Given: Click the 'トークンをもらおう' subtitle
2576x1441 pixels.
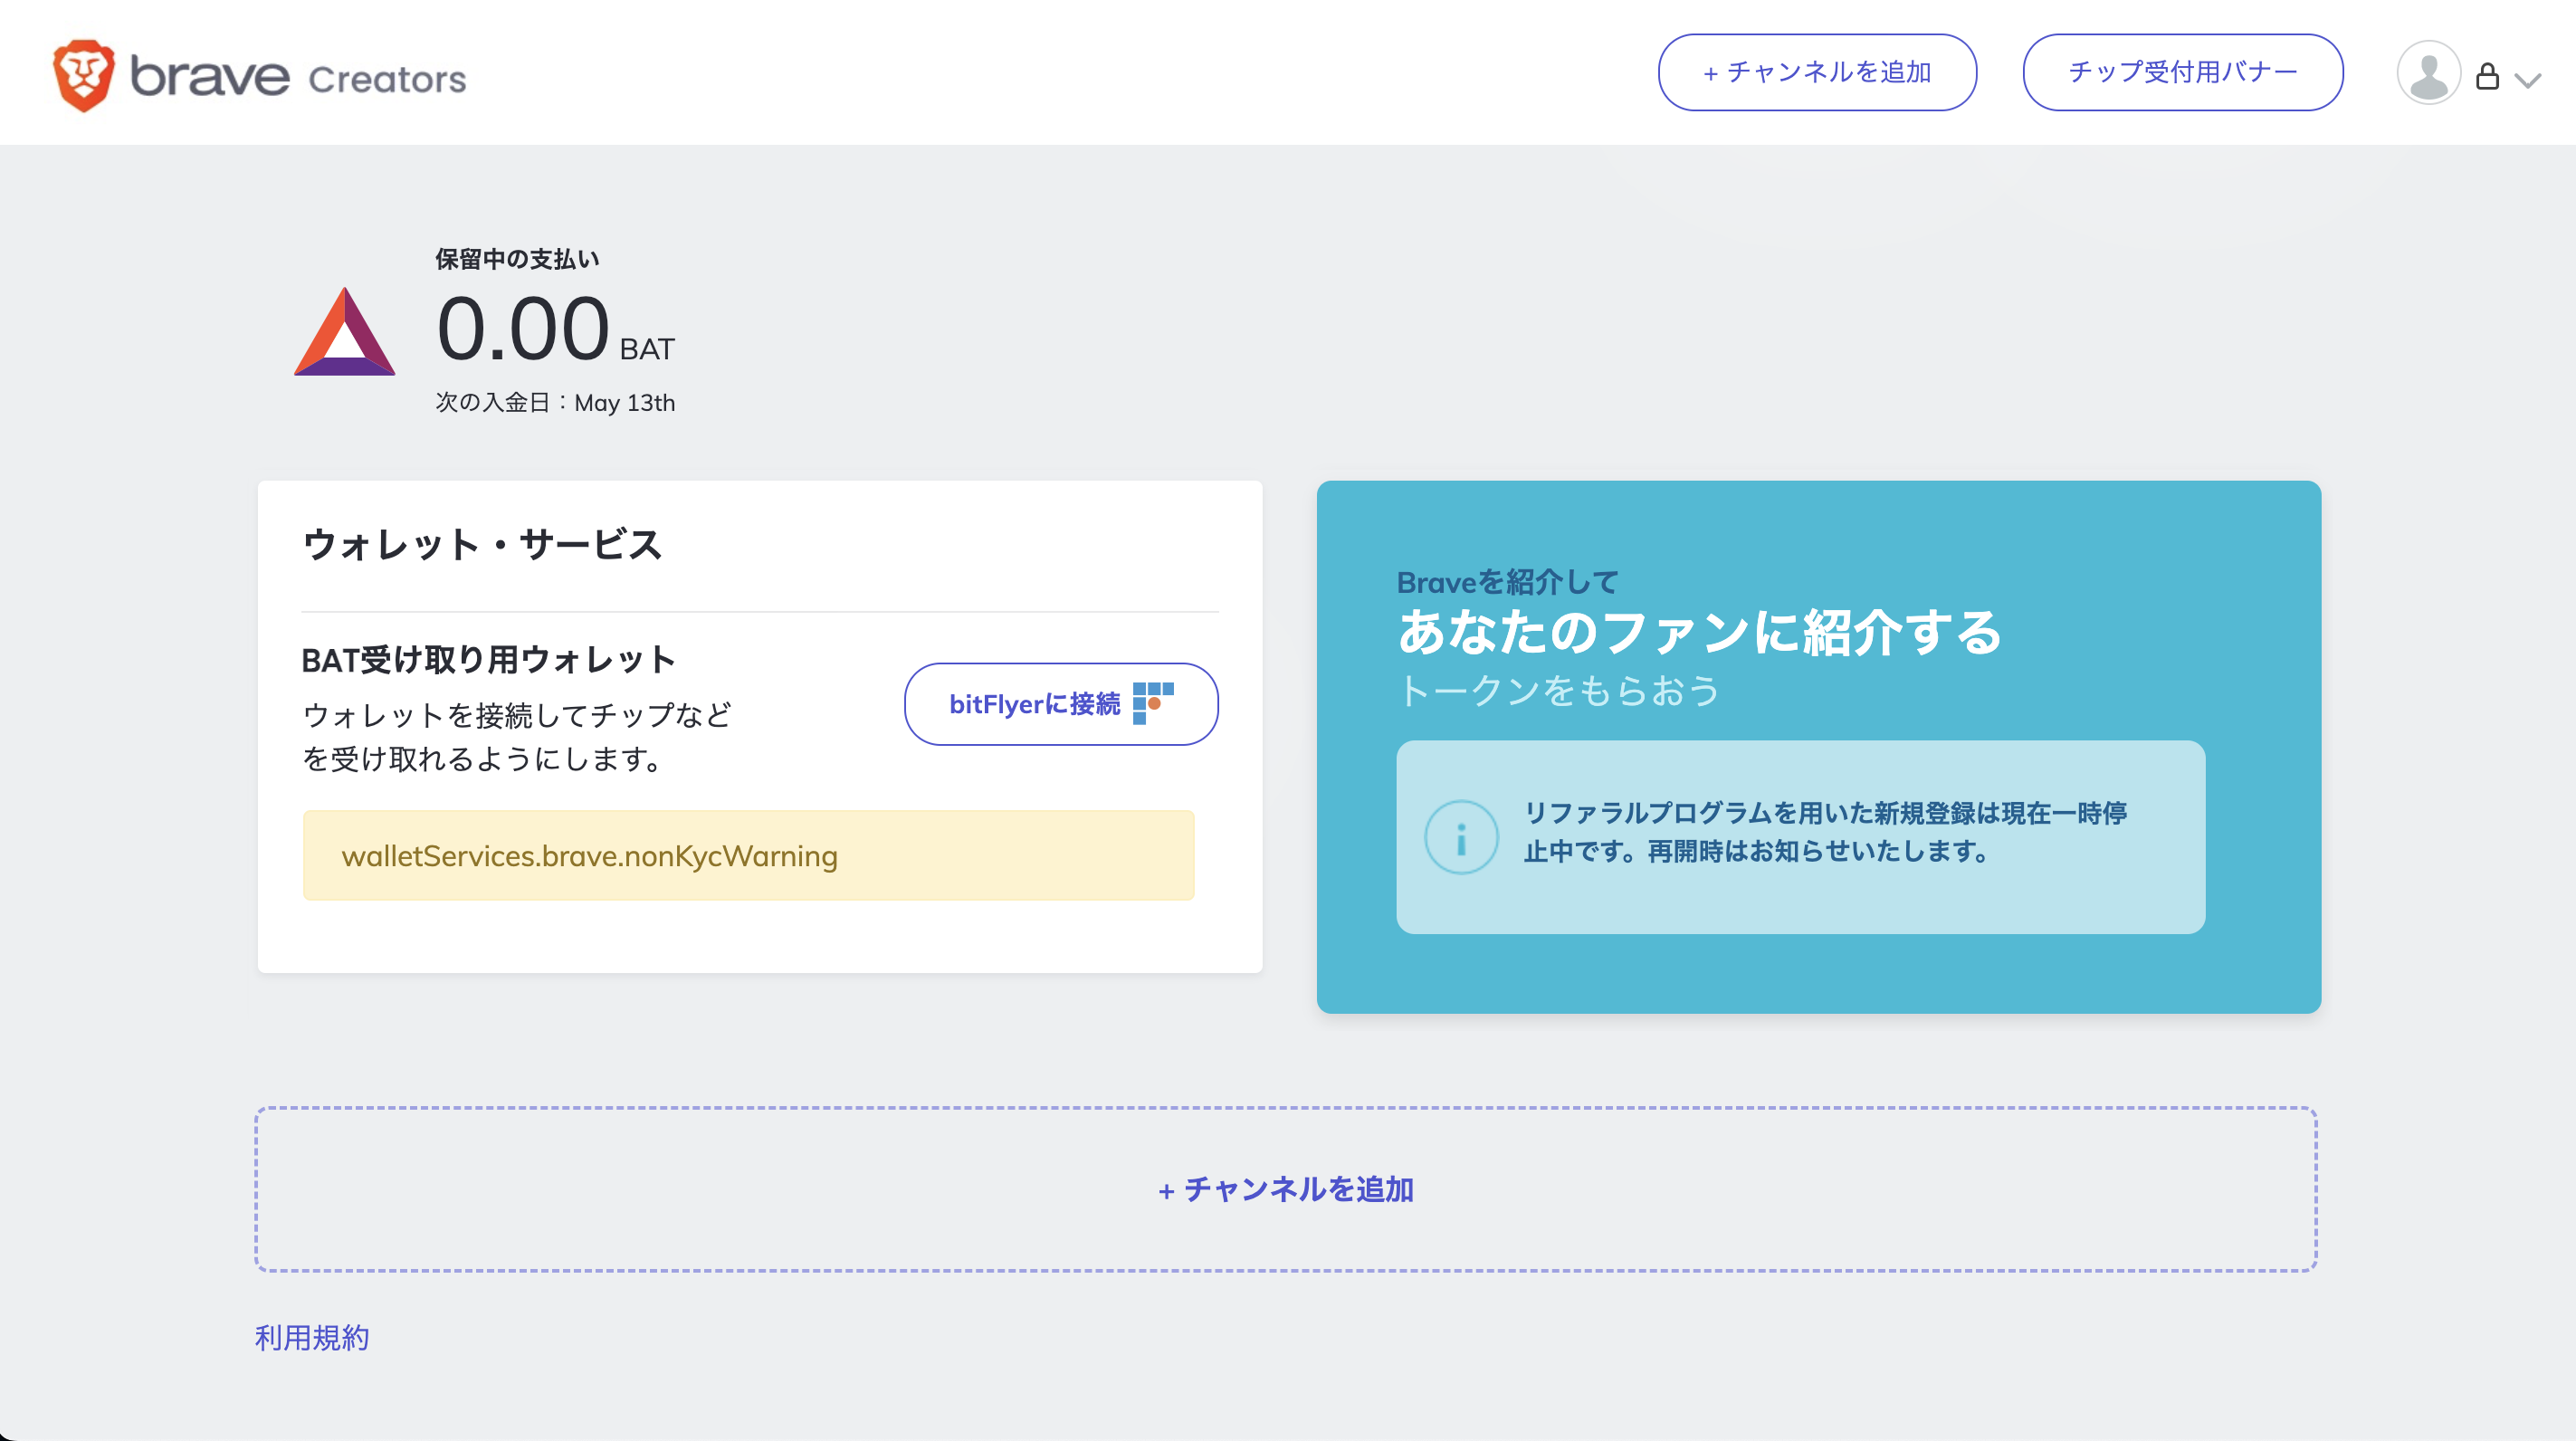Looking at the screenshot, I should pyautogui.click(x=1559, y=690).
